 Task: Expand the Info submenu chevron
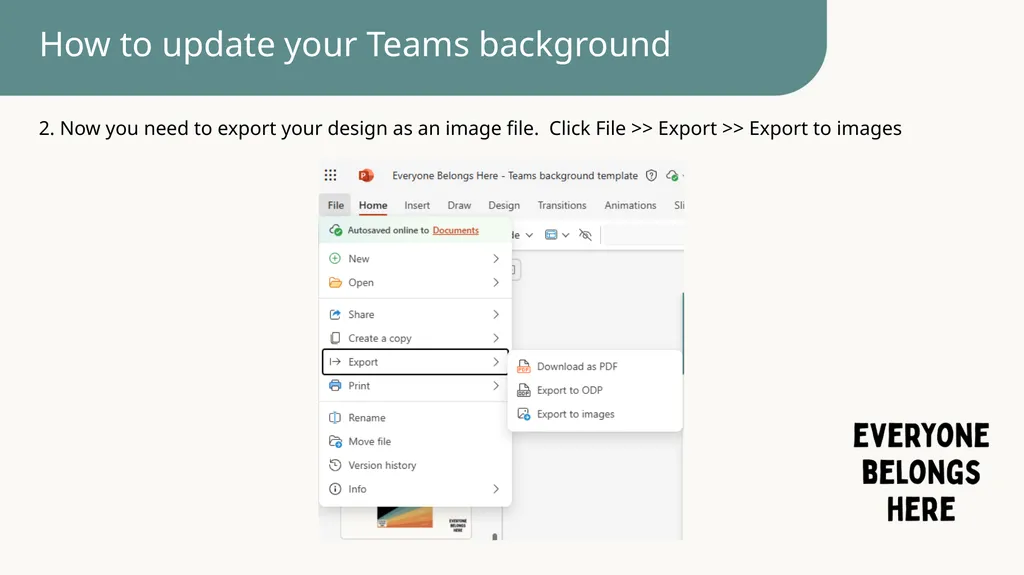click(496, 489)
